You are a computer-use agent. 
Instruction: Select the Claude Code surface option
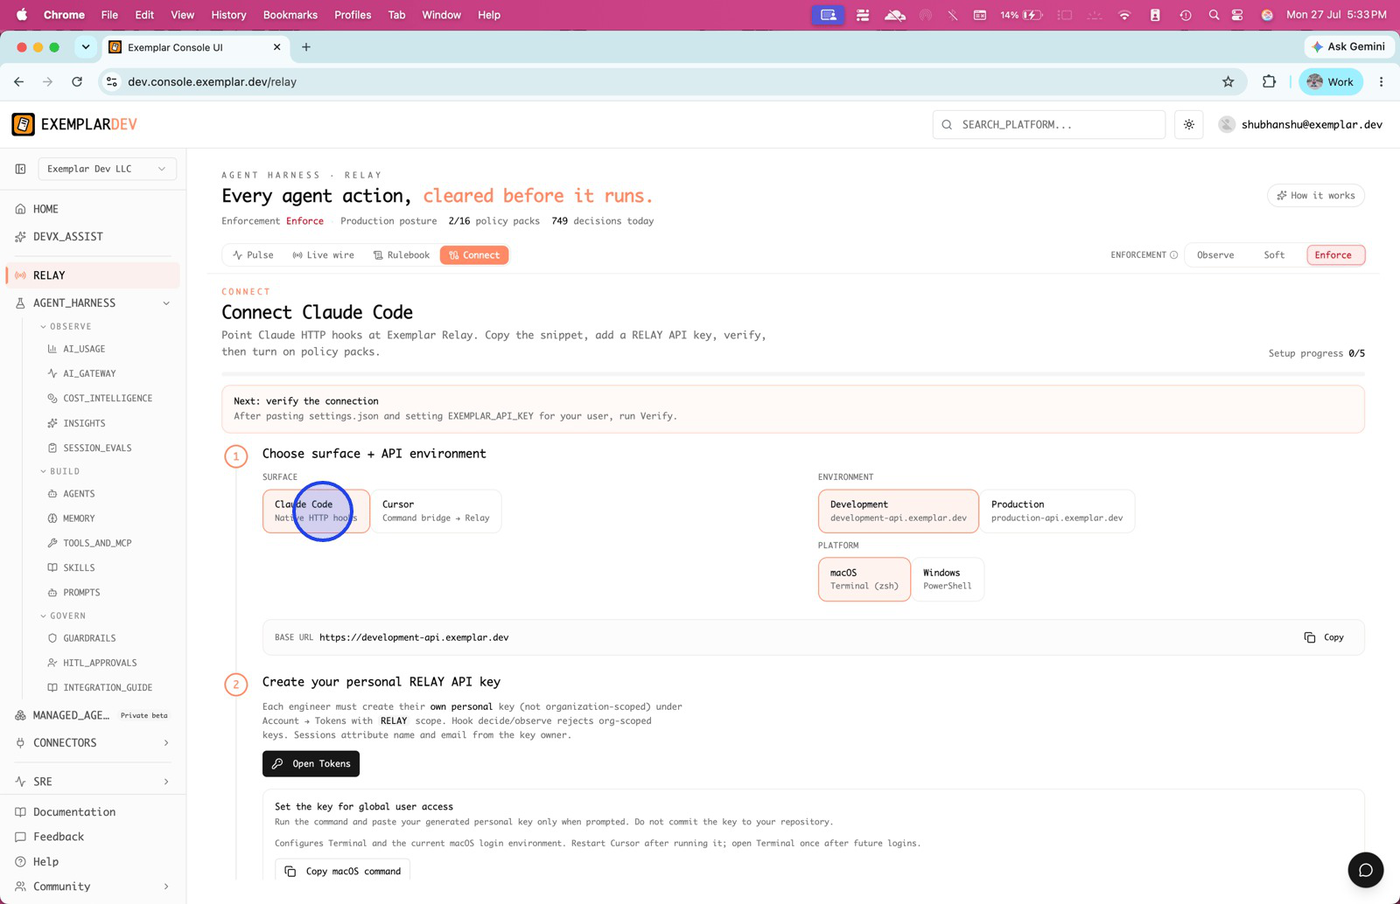(316, 511)
